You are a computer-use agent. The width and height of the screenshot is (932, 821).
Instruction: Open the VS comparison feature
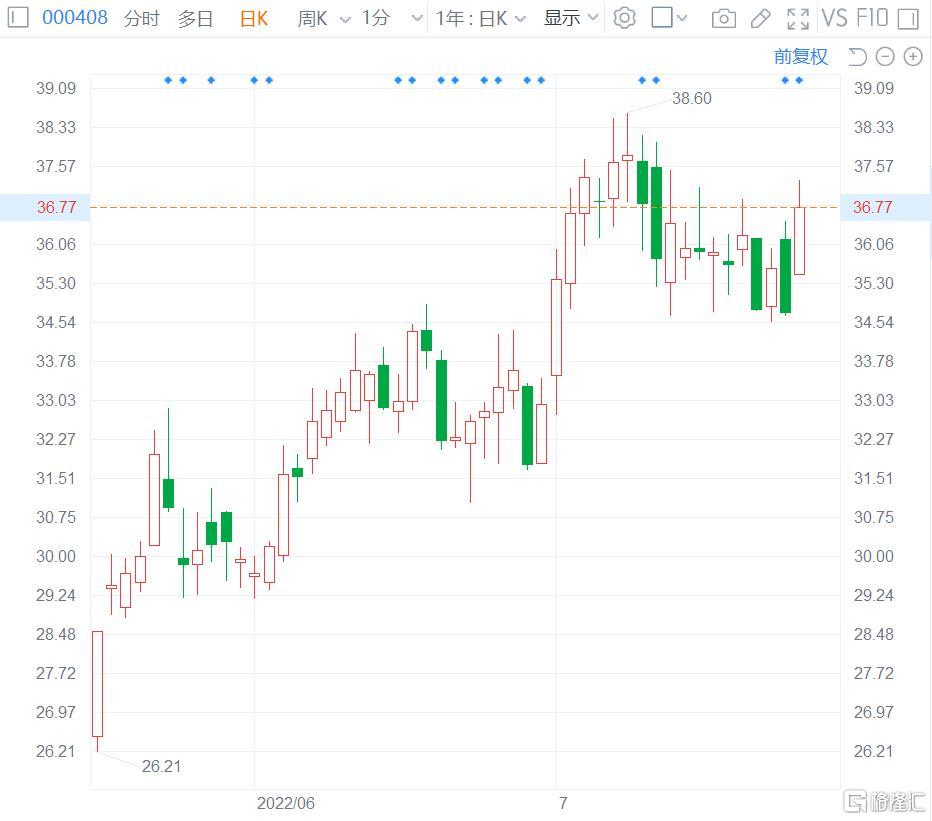835,18
